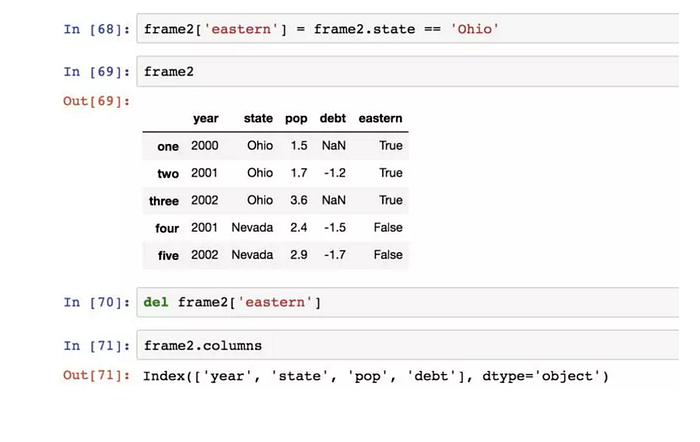
Task: Select the In [68] prompt label
Action: [96, 29]
